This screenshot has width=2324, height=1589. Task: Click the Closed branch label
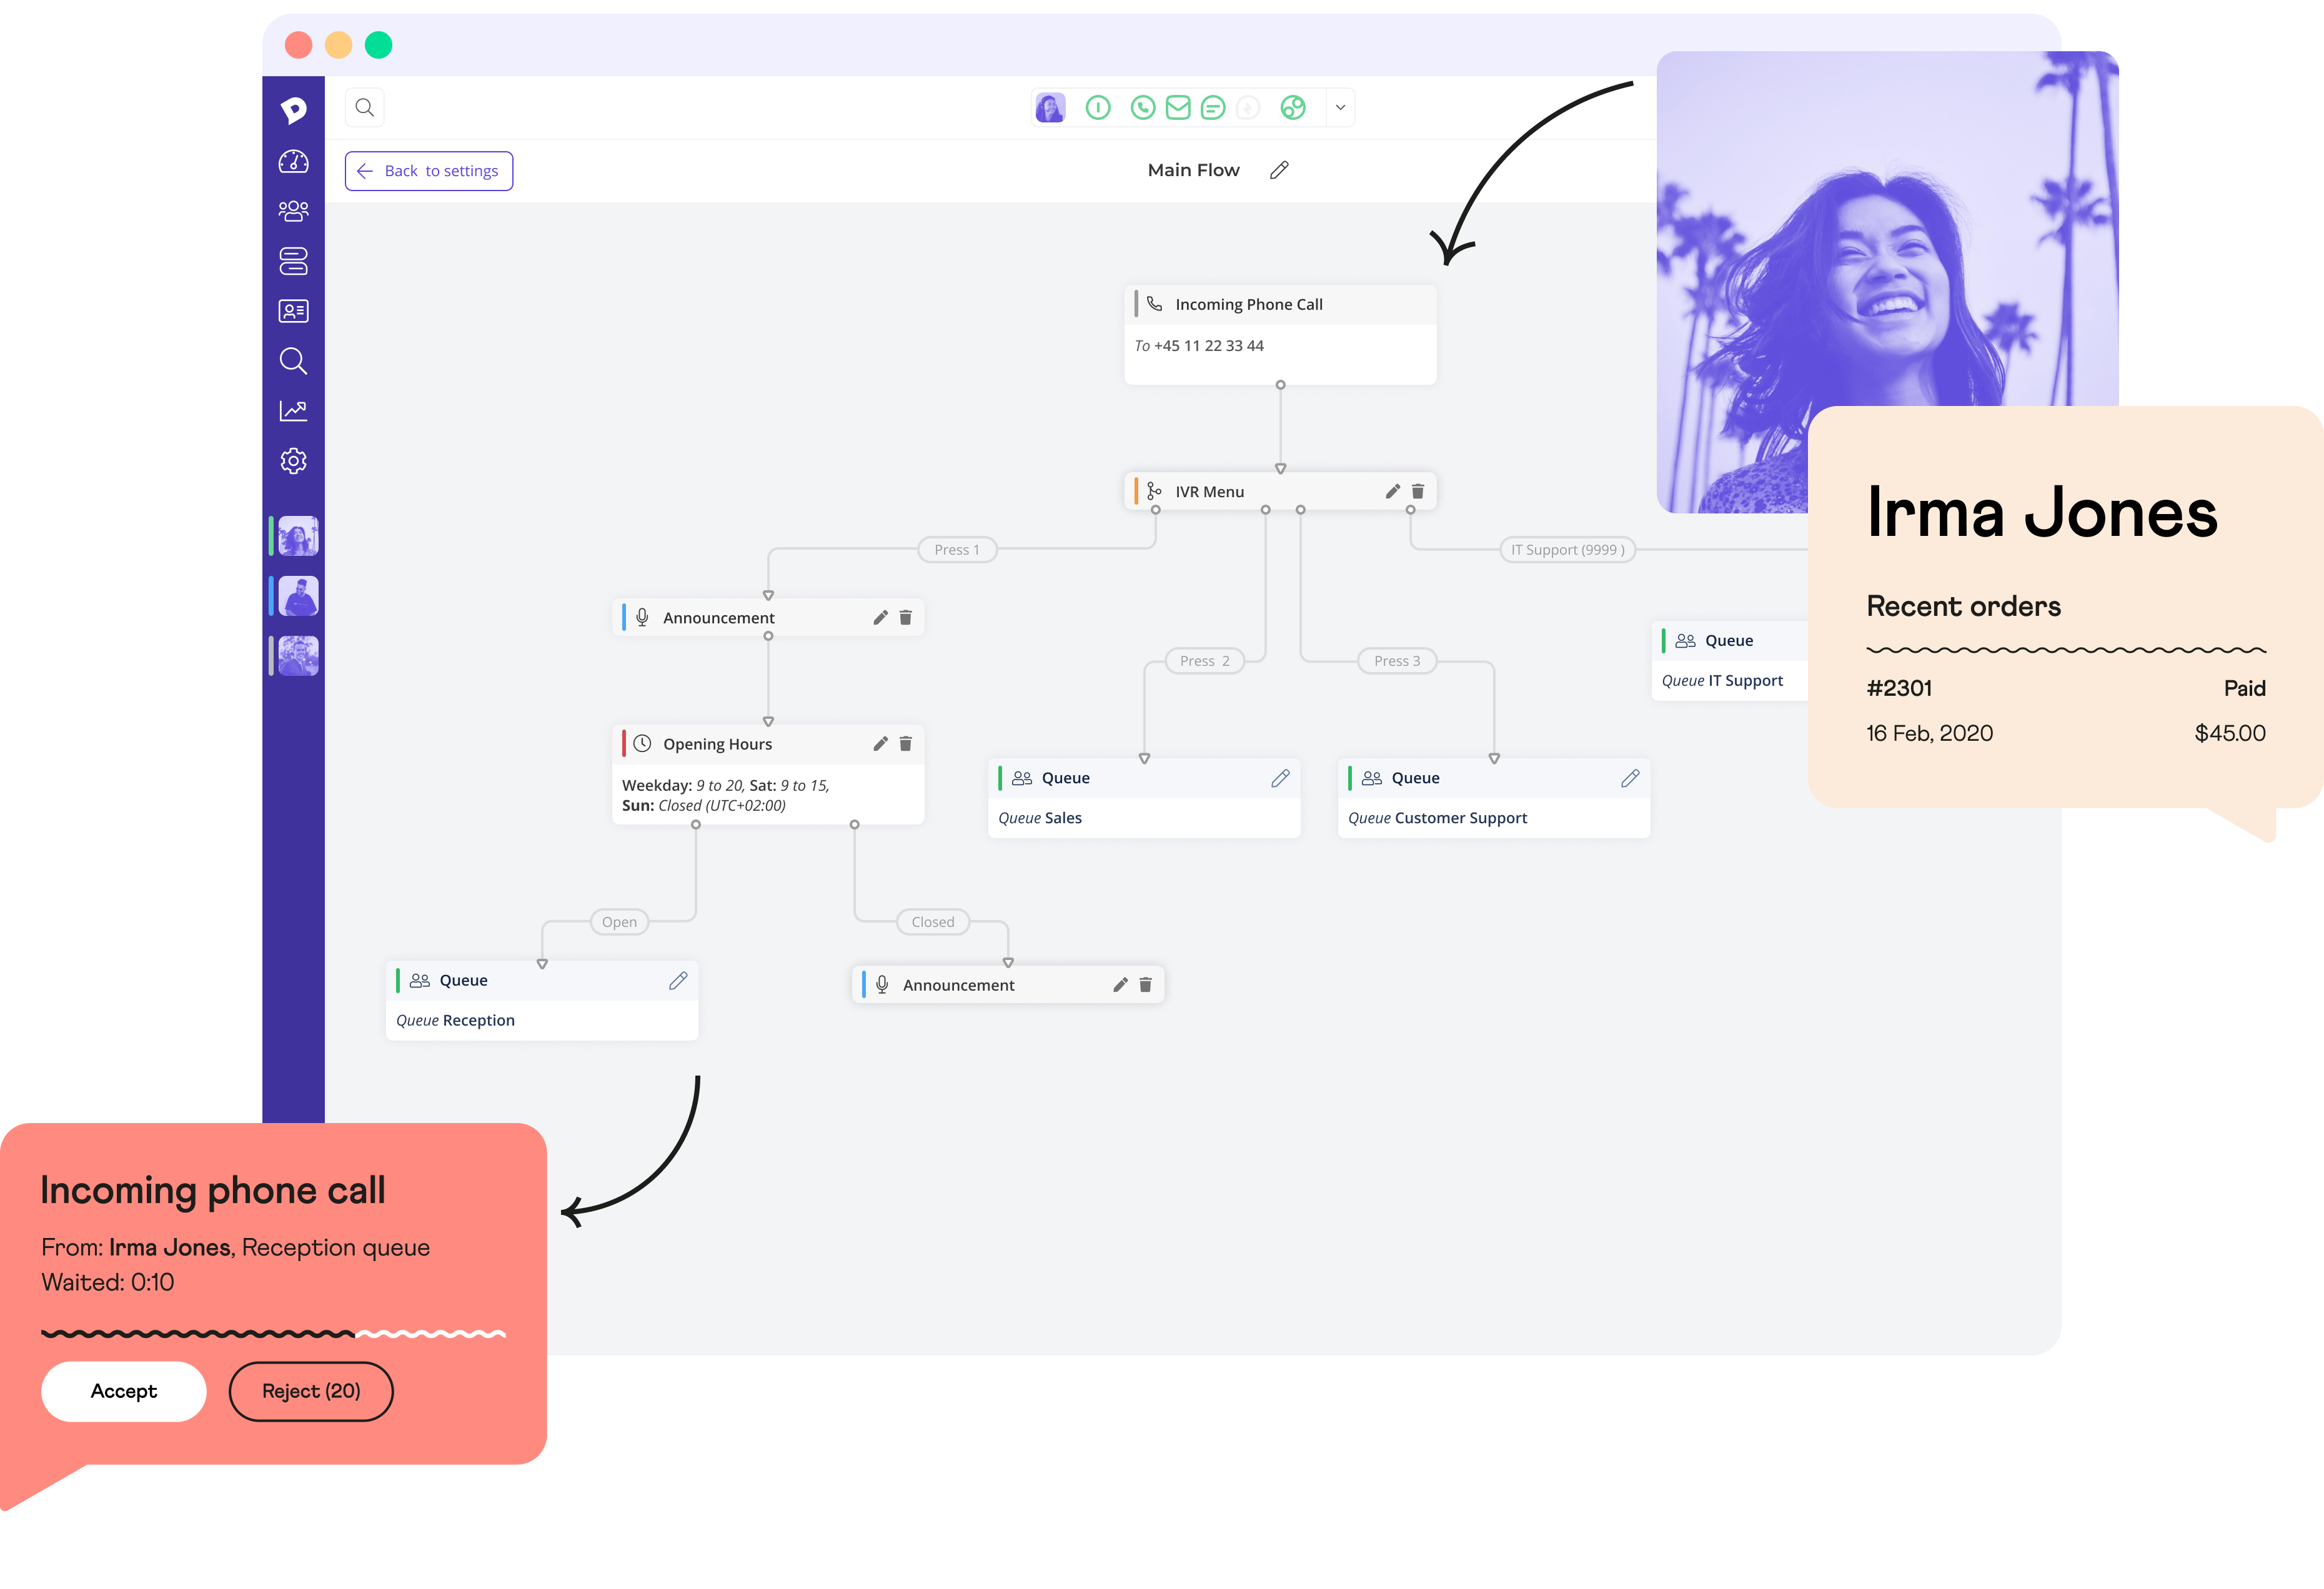pos(933,921)
